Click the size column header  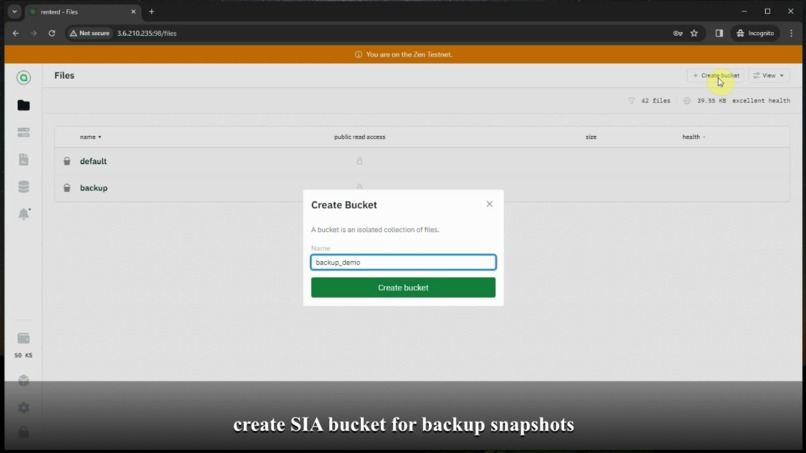coord(591,137)
